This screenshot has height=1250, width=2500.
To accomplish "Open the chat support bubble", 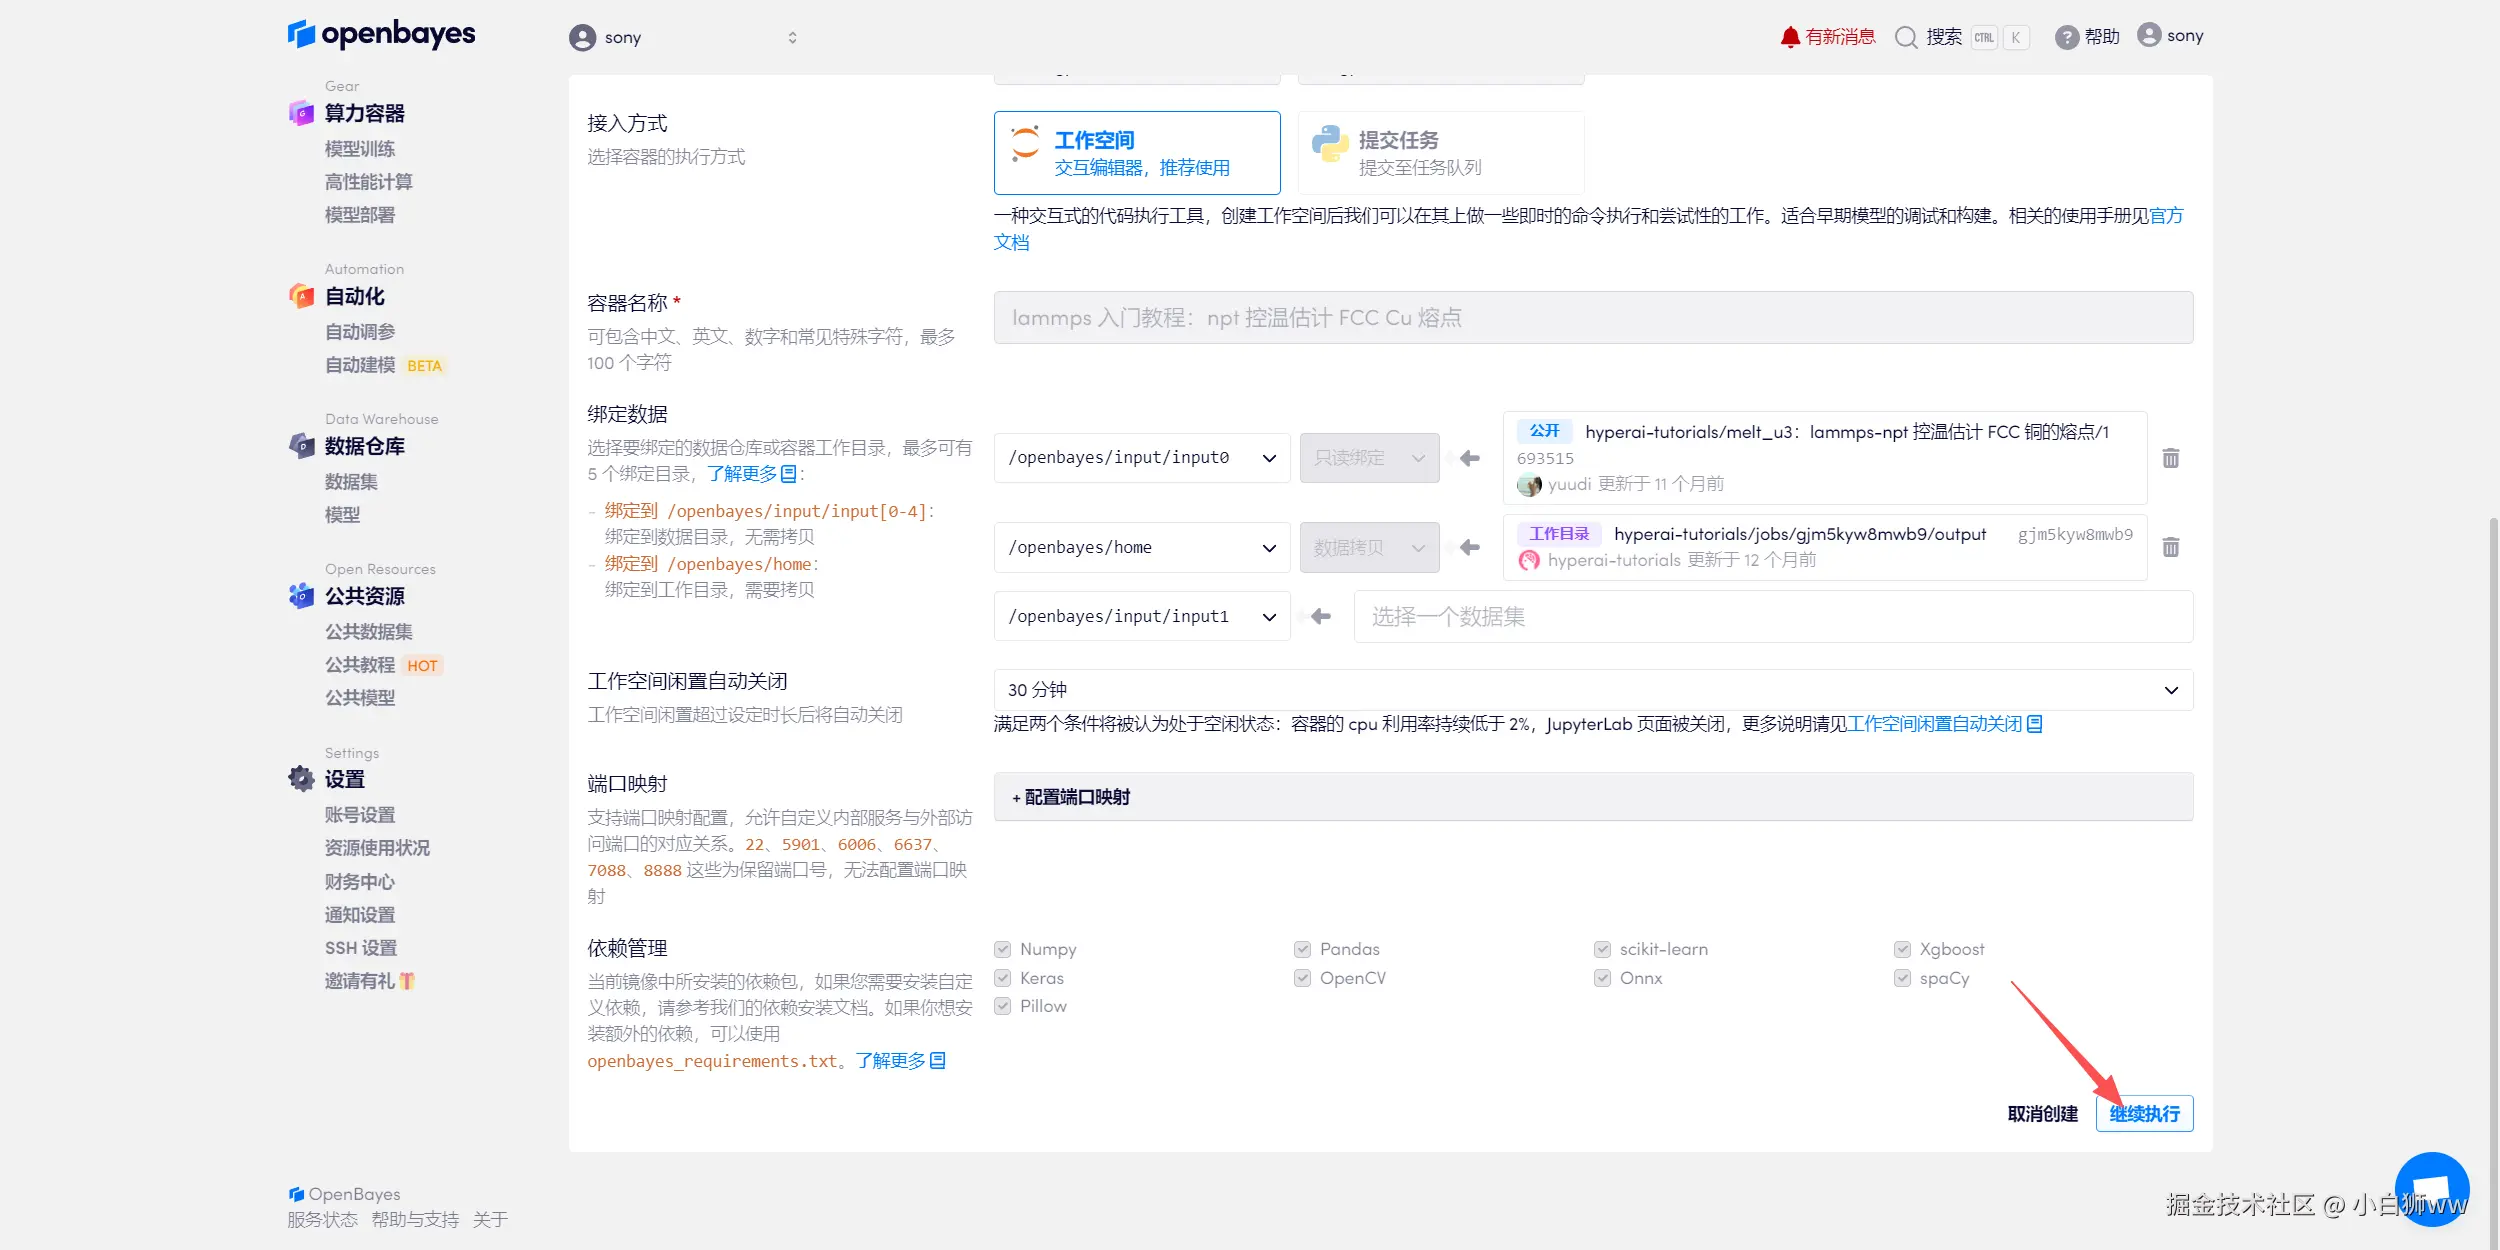I will click(x=2431, y=1189).
